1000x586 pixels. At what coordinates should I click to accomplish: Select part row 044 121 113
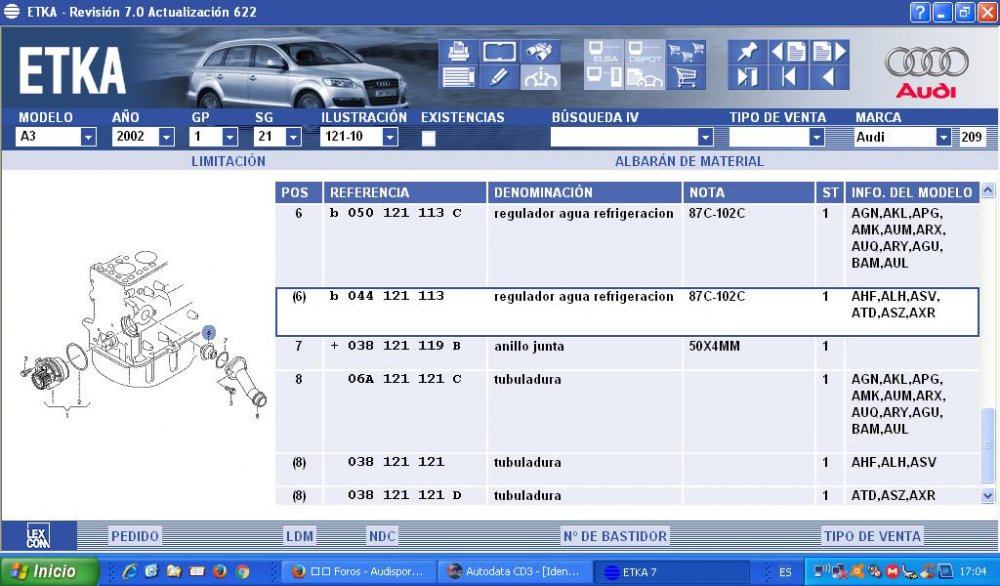click(627, 312)
